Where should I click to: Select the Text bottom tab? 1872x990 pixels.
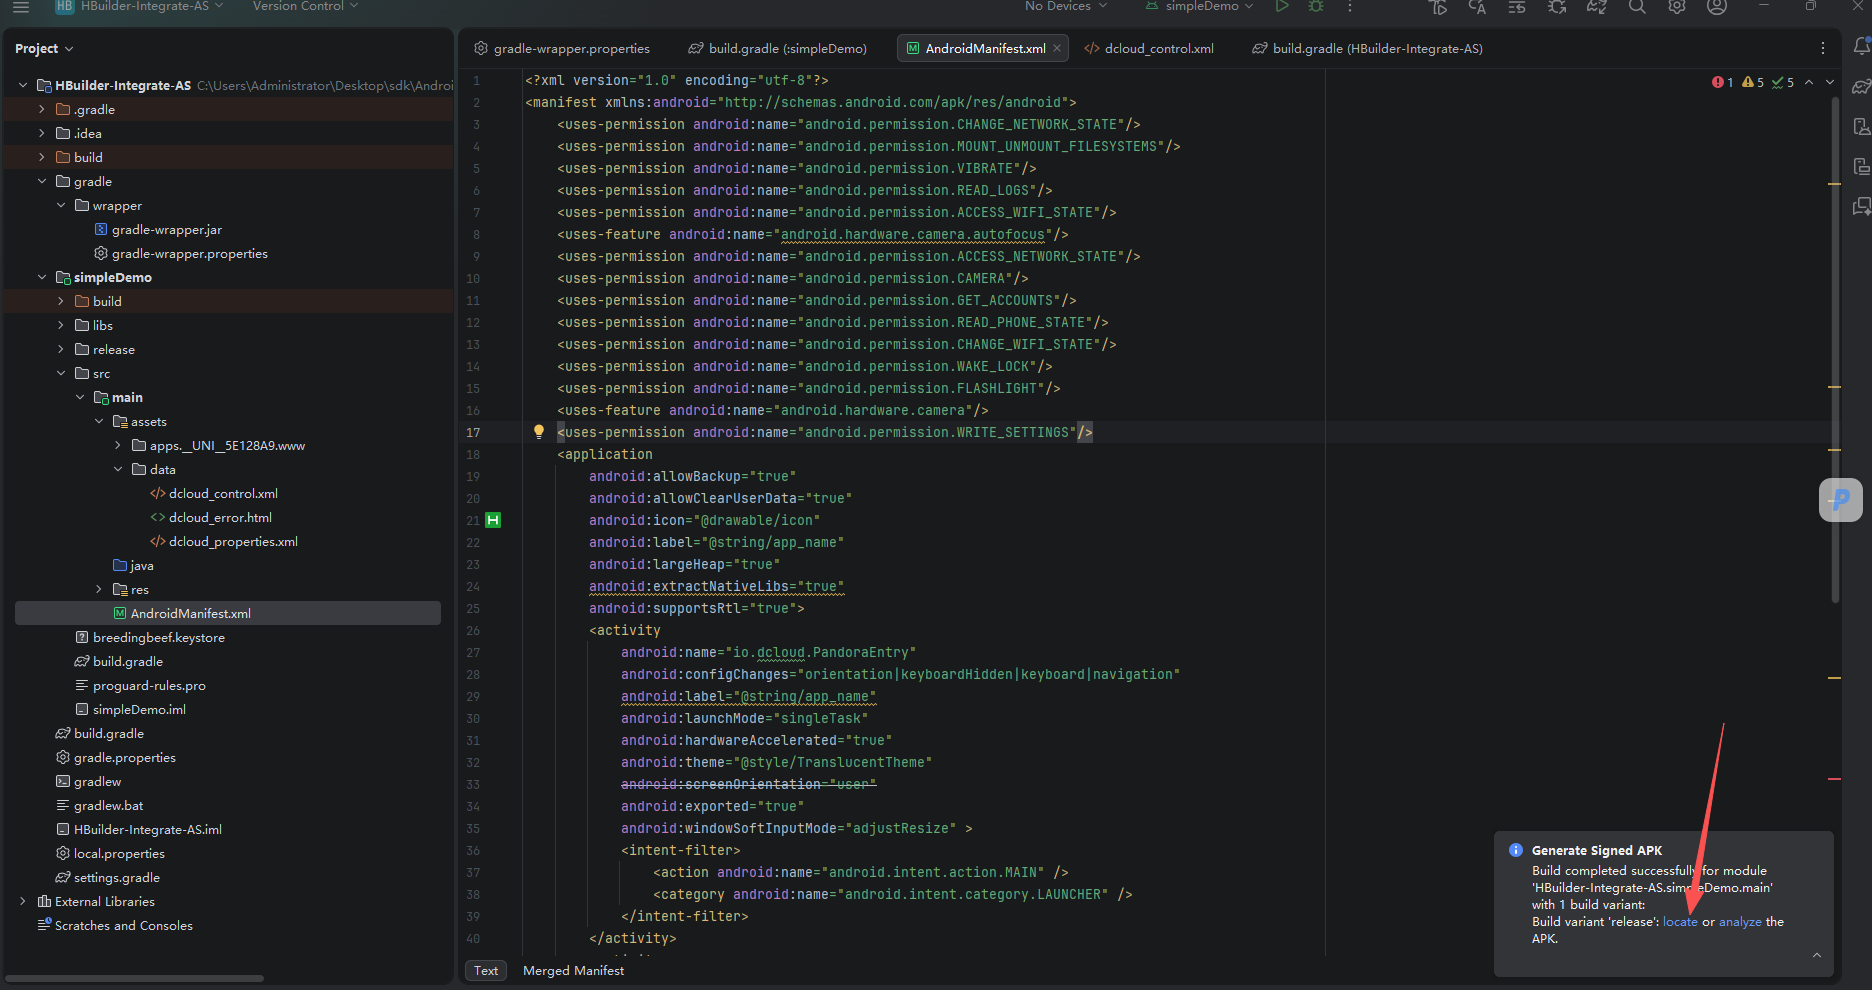pyautogui.click(x=486, y=970)
